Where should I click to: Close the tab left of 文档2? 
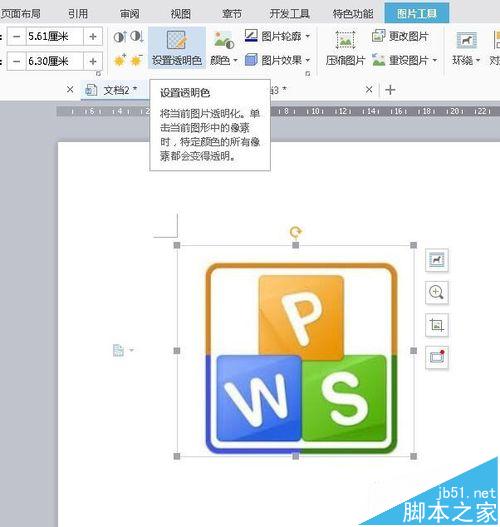point(70,90)
